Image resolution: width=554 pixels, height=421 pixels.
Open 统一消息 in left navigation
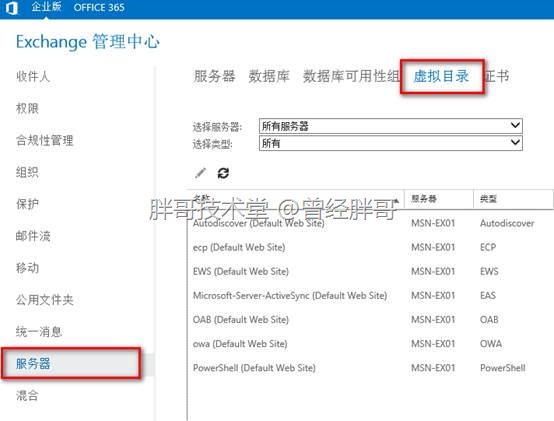(39, 332)
